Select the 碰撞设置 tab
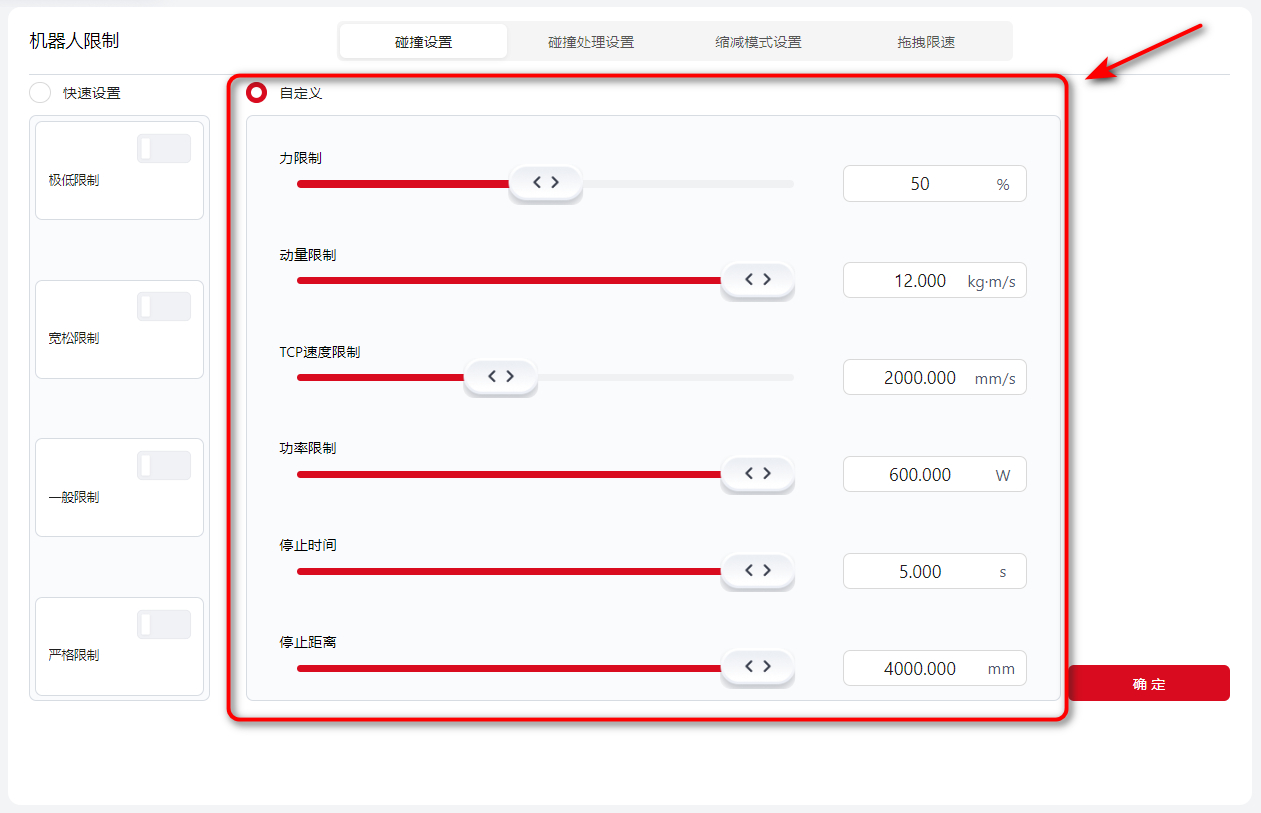 [x=423, y=42]
